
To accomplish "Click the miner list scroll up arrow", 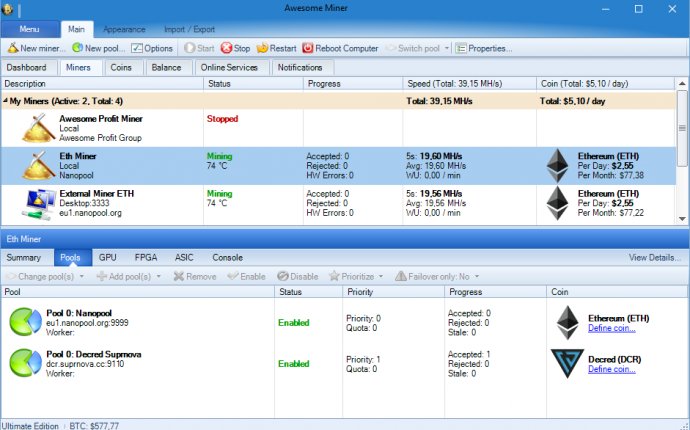I will coord(682,84).
